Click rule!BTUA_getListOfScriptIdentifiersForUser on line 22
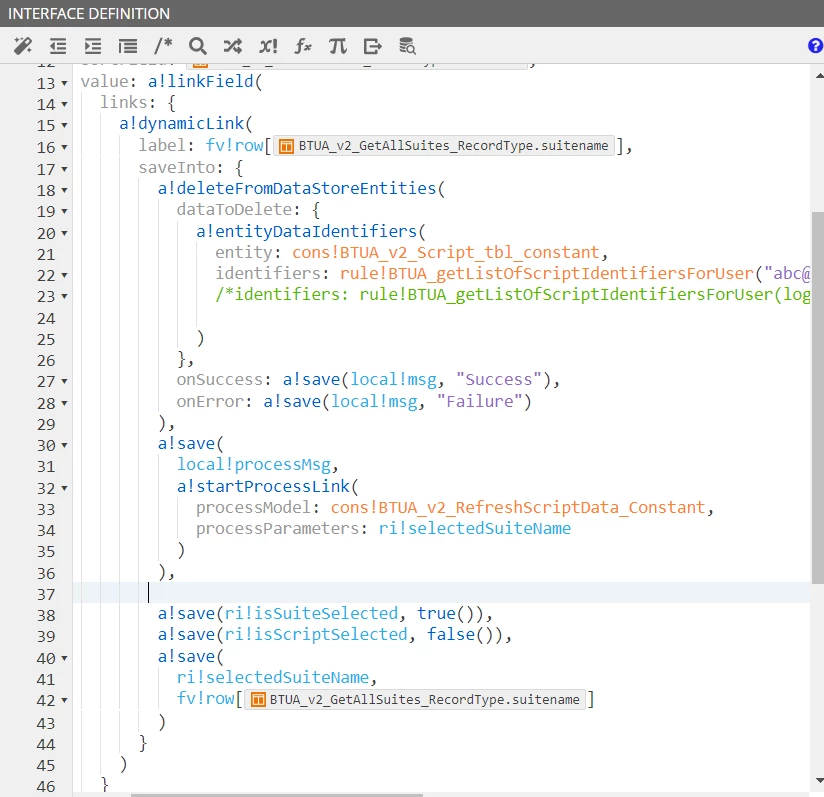This screenshot has height=797, width=824. point(547,274)
